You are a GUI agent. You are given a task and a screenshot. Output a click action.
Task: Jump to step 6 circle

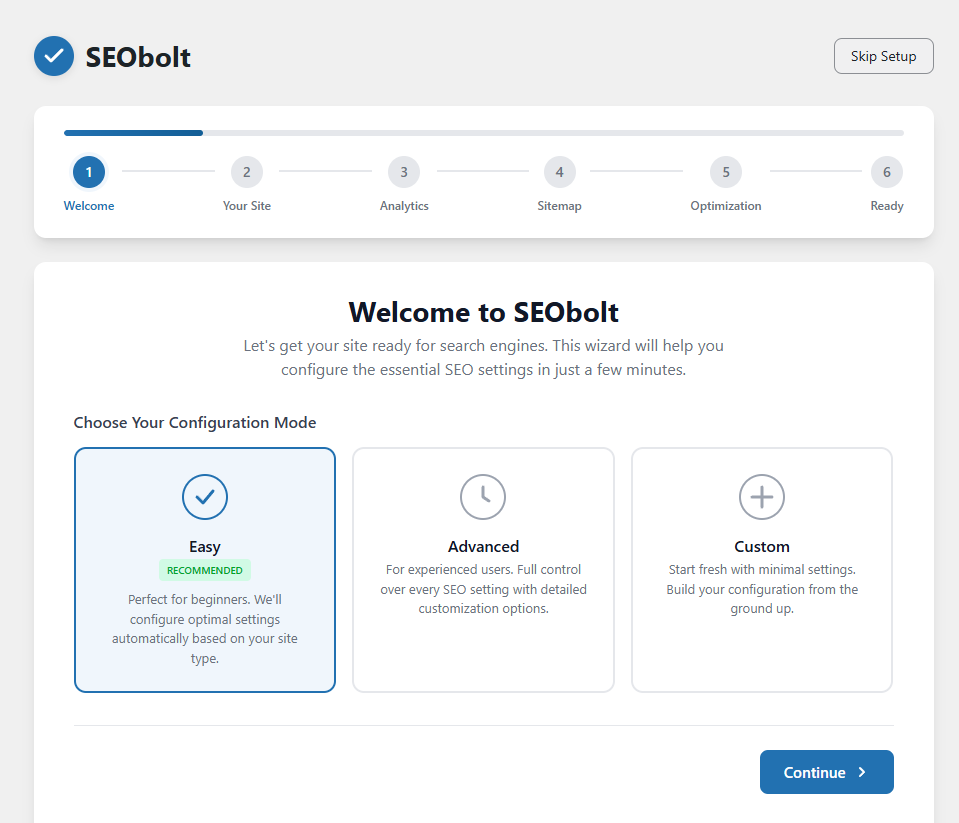[x=887, y=172]
